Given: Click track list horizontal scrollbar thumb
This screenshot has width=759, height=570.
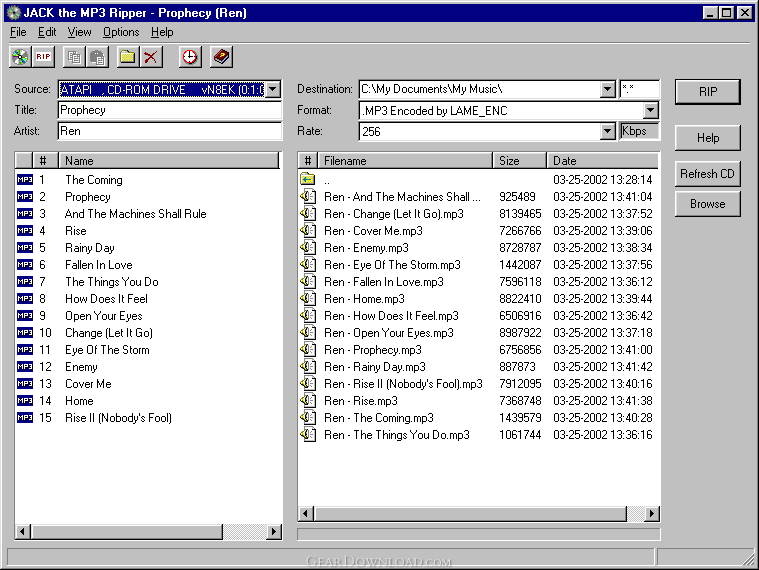Looking at the screenshot, I should click(127, 532).
